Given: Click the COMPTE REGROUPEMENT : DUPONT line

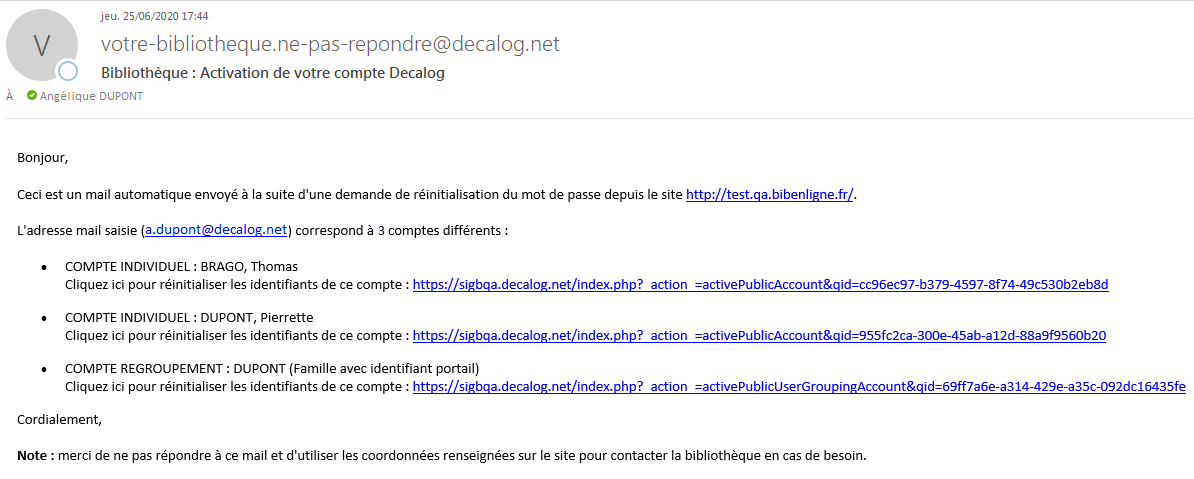Looking at the screenshot, I should point(272,368).
